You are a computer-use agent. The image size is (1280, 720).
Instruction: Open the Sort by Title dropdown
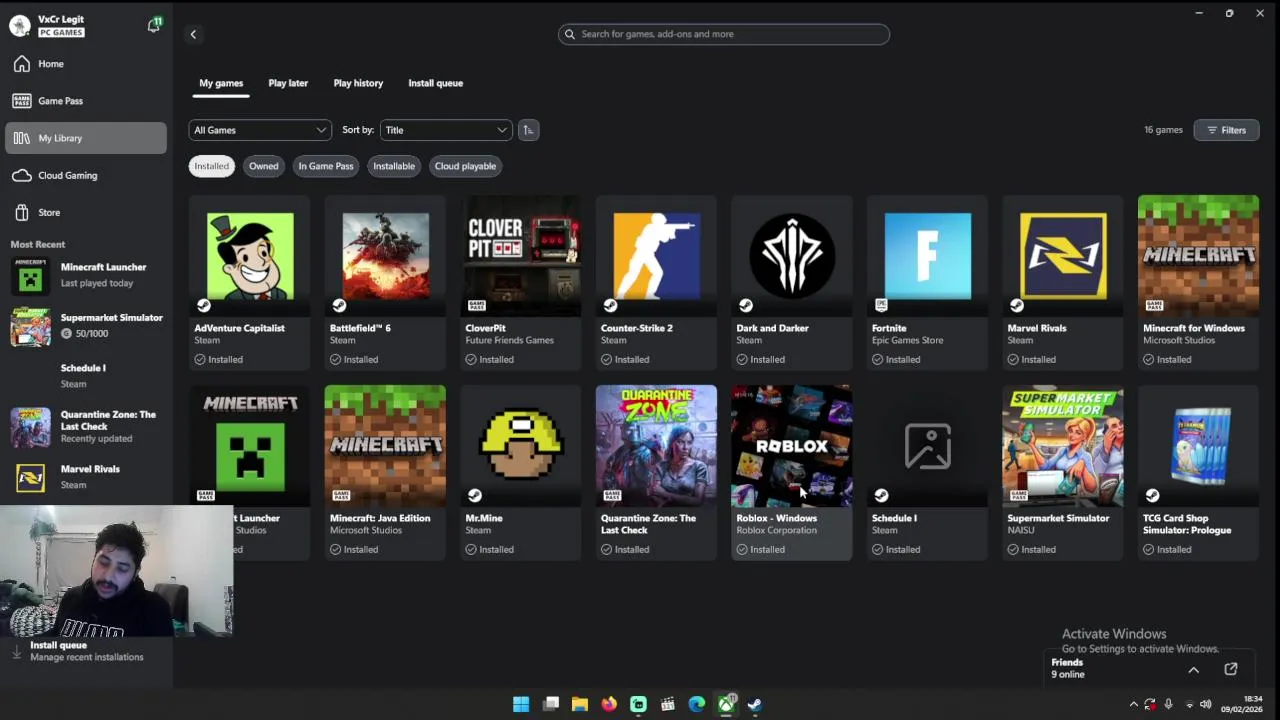point(446,130)
